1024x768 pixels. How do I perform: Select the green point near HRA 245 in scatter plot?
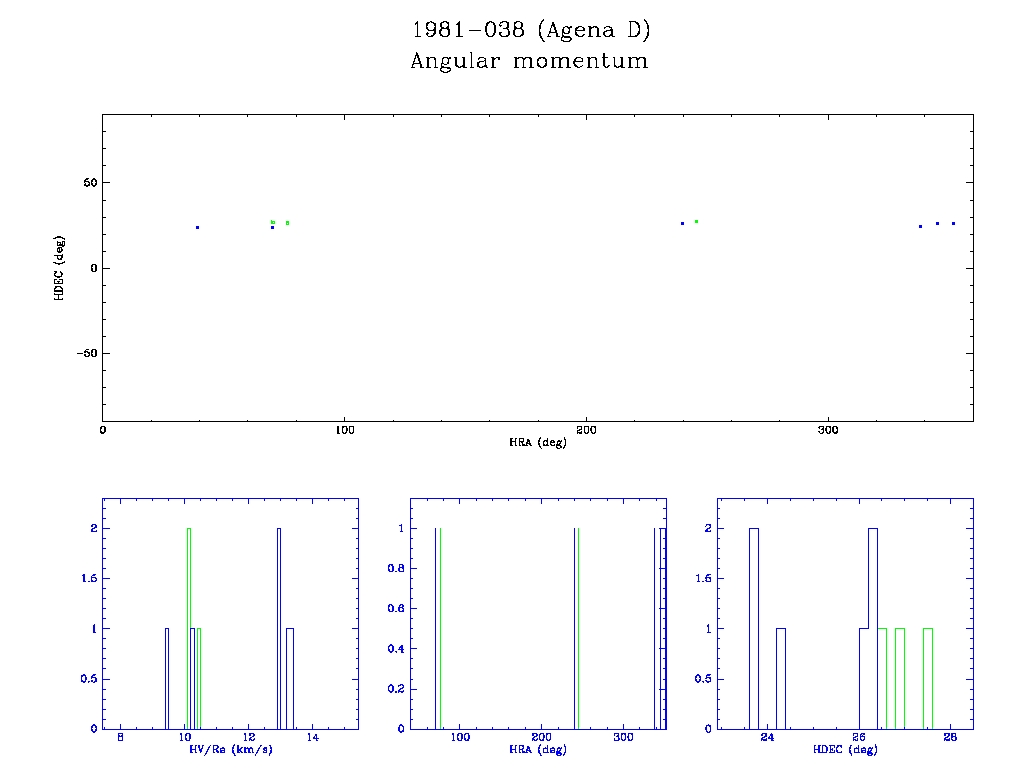tap(696, 221)
